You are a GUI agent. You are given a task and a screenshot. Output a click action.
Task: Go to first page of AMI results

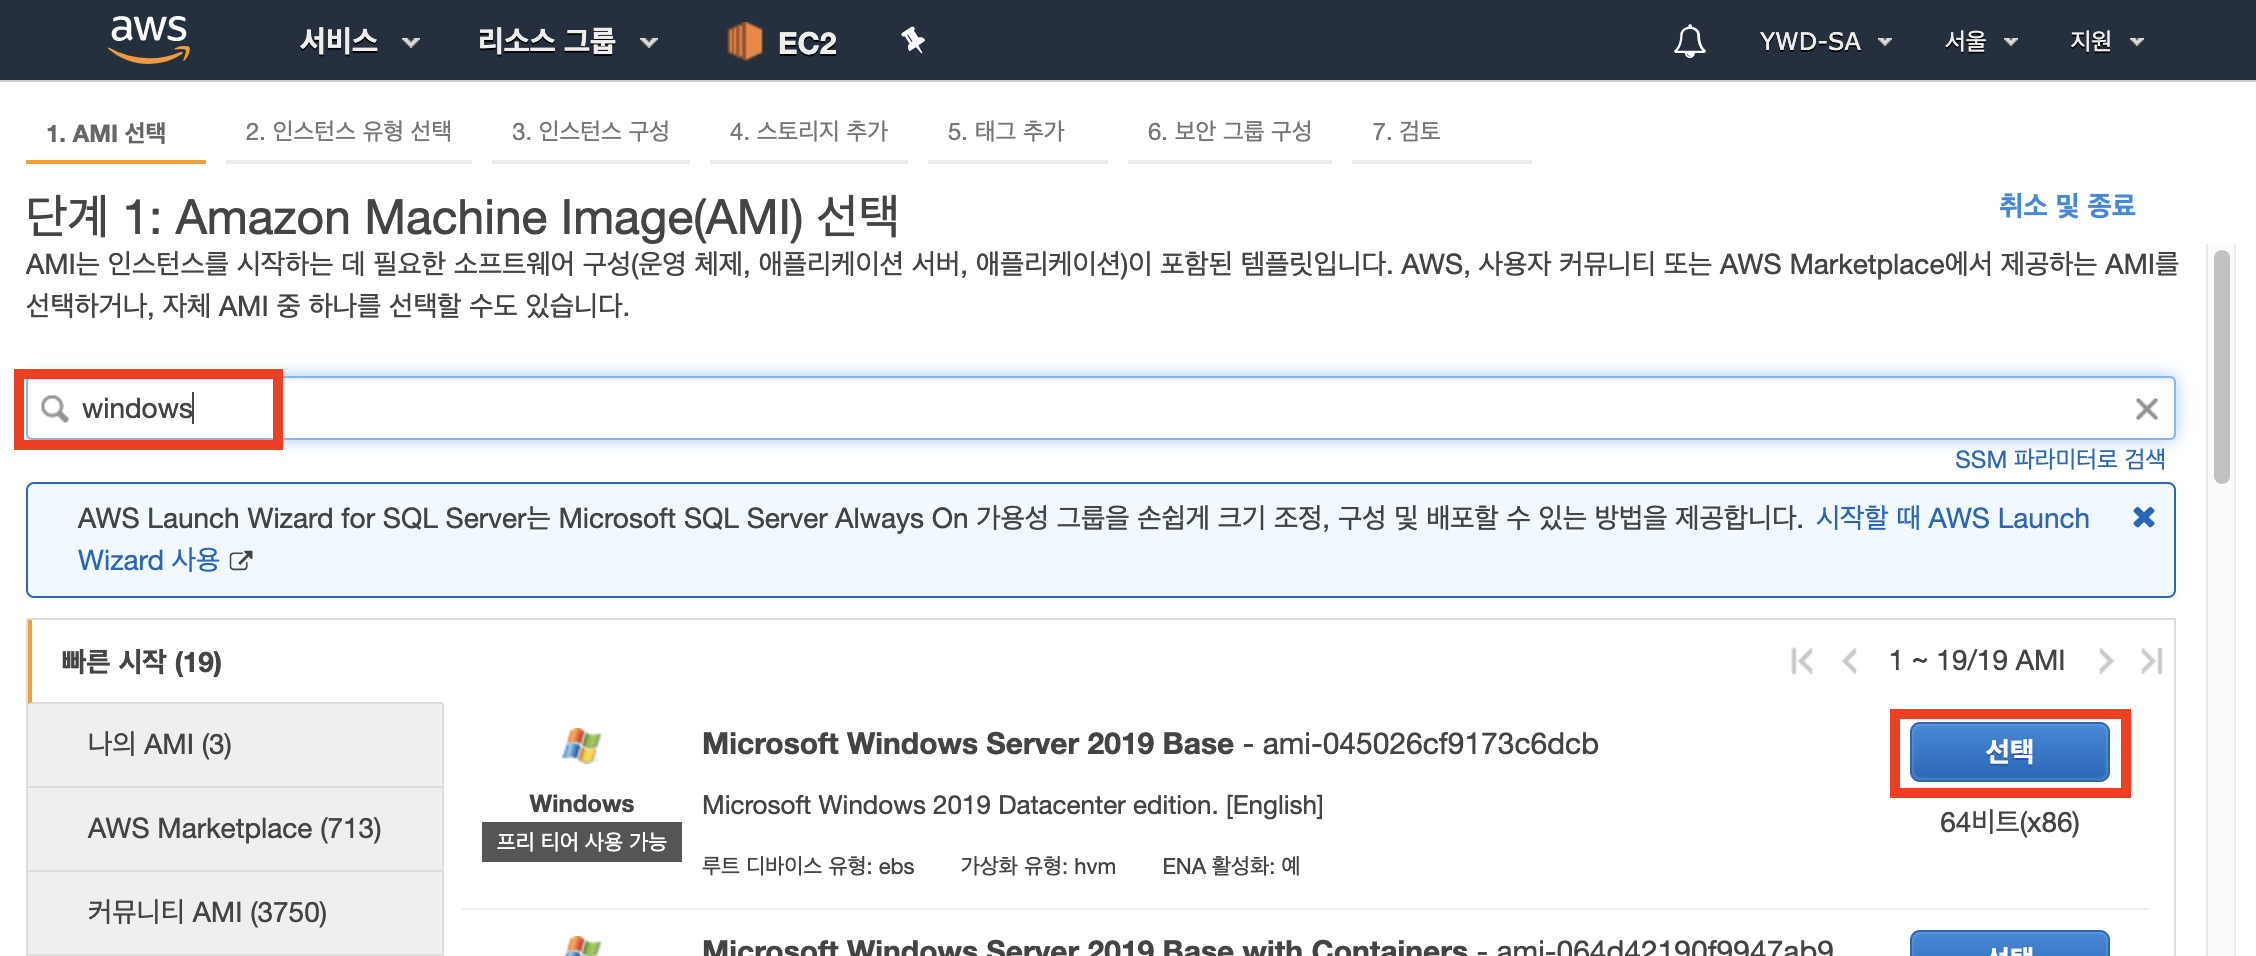pos(1802,661)
